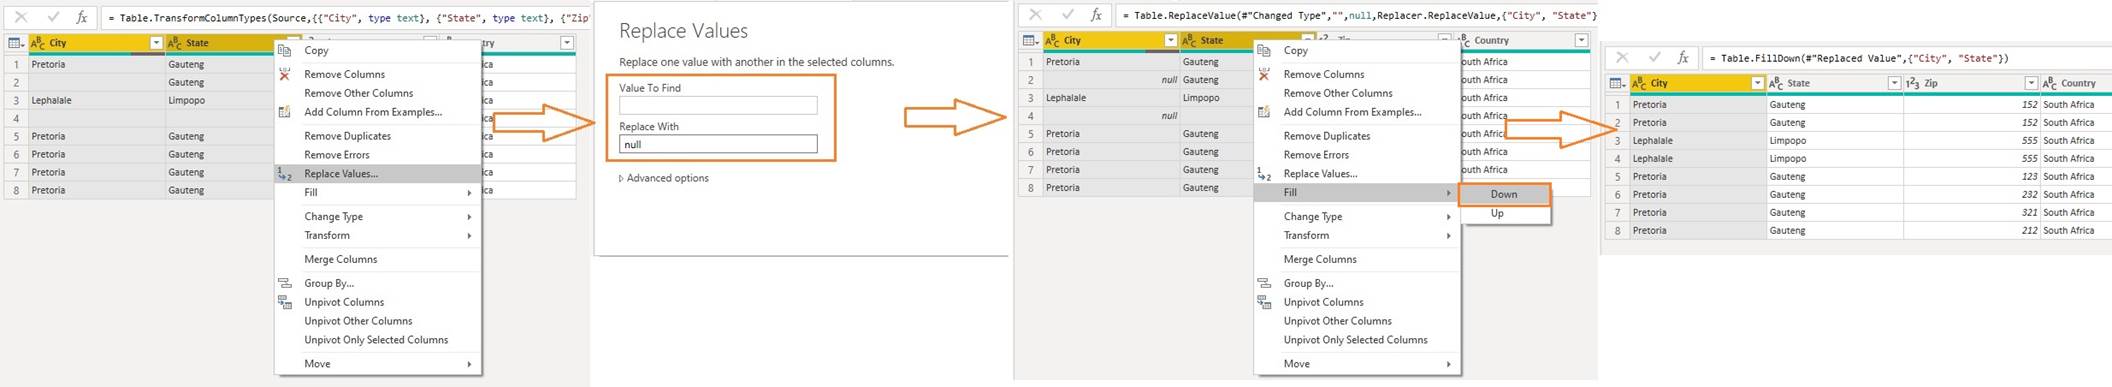Click the checkmark icon beside the FillDown formula
This screenshot has width=2112, height=387.
[1655, 58]
